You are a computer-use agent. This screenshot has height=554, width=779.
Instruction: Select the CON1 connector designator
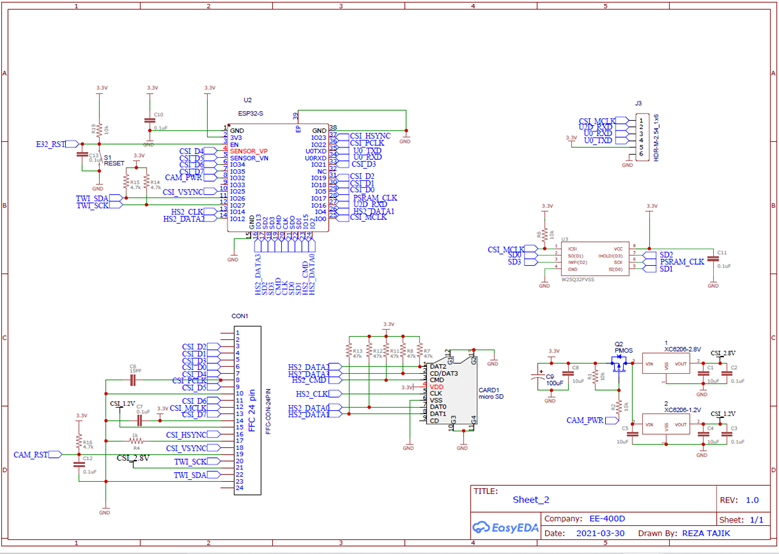coord(240,316)
